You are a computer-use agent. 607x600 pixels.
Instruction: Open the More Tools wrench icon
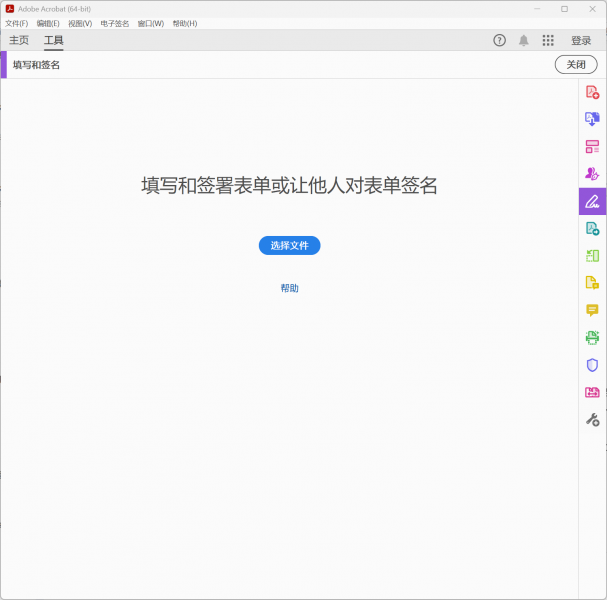coord(592,420)
